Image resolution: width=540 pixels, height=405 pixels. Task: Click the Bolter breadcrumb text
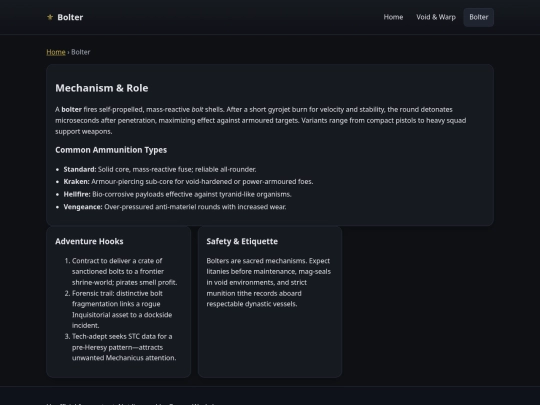click(x=81, y=52)
